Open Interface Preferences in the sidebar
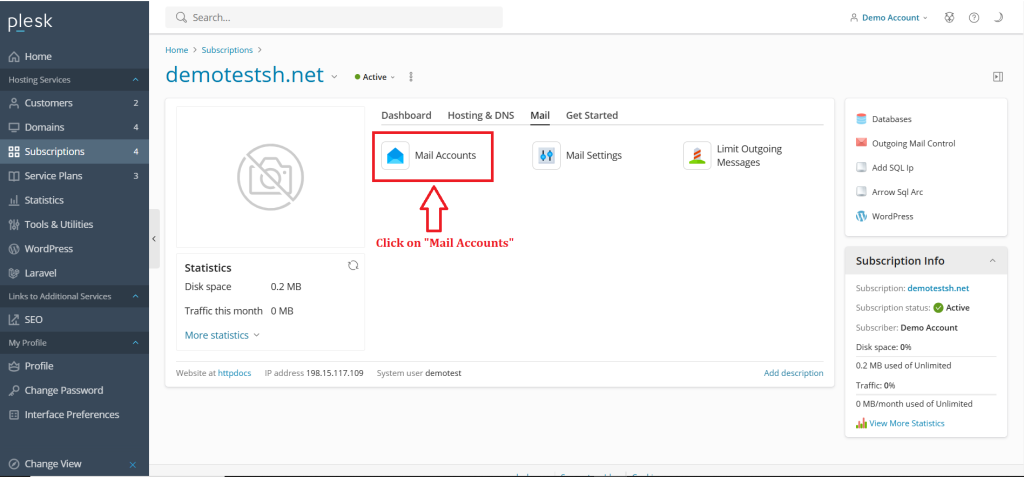This screenshot has width=1024, height=477. 74,414
